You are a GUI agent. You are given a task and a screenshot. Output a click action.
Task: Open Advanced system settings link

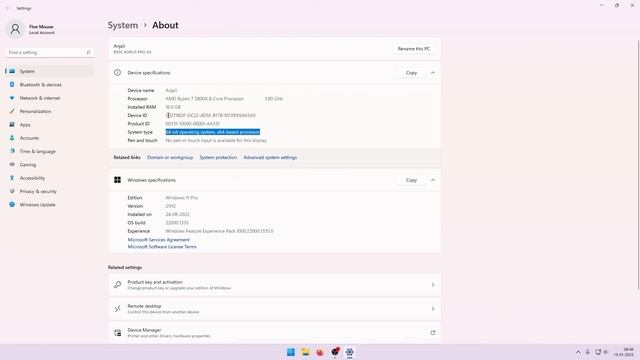[x=270, y=158]
